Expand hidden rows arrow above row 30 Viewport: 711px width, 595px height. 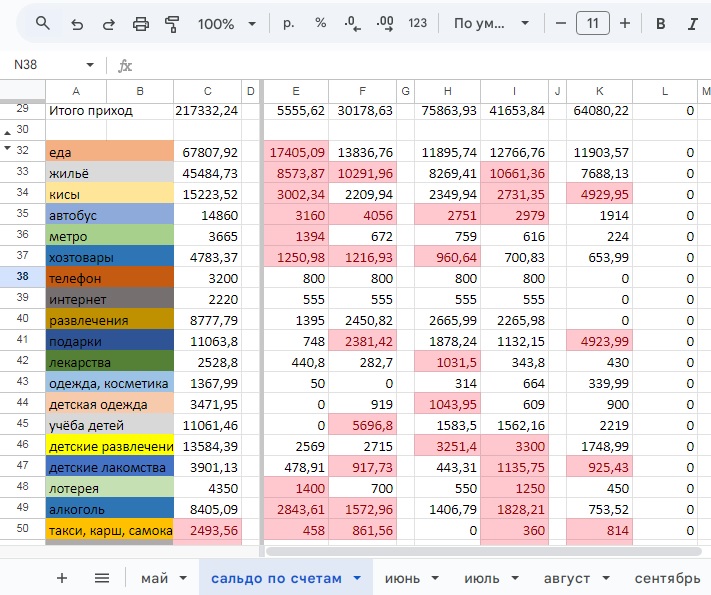[x=7, y=133]
